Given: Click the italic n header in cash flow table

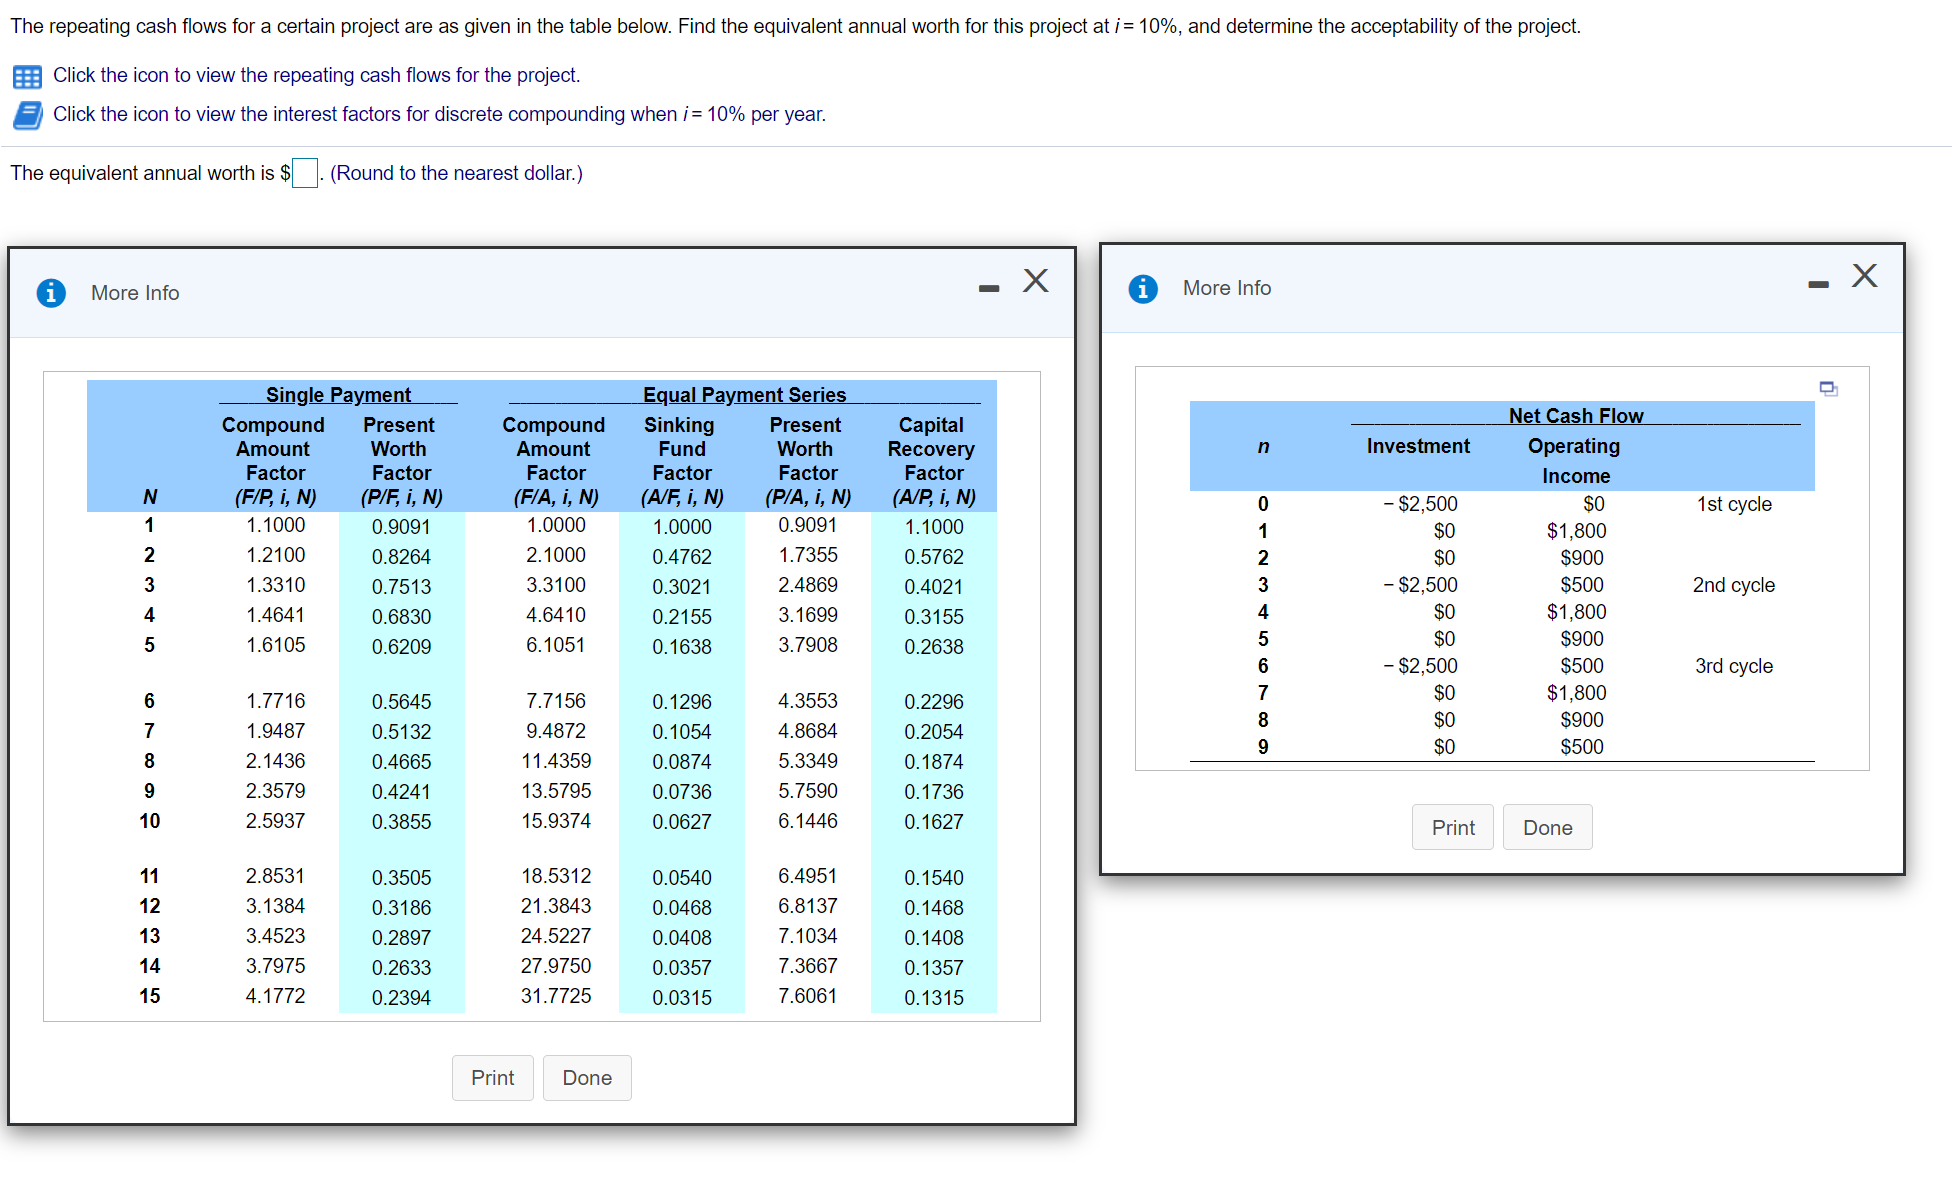Looking at the screenshot, I should pos(1263,446).
